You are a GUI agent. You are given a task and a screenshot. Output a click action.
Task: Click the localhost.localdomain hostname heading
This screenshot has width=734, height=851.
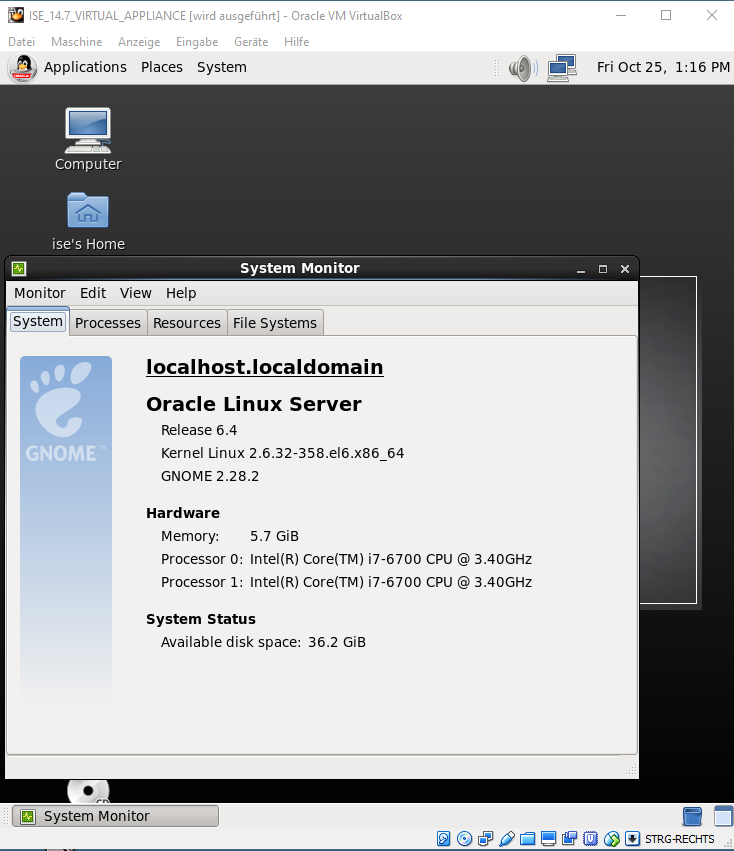point(265,367)
